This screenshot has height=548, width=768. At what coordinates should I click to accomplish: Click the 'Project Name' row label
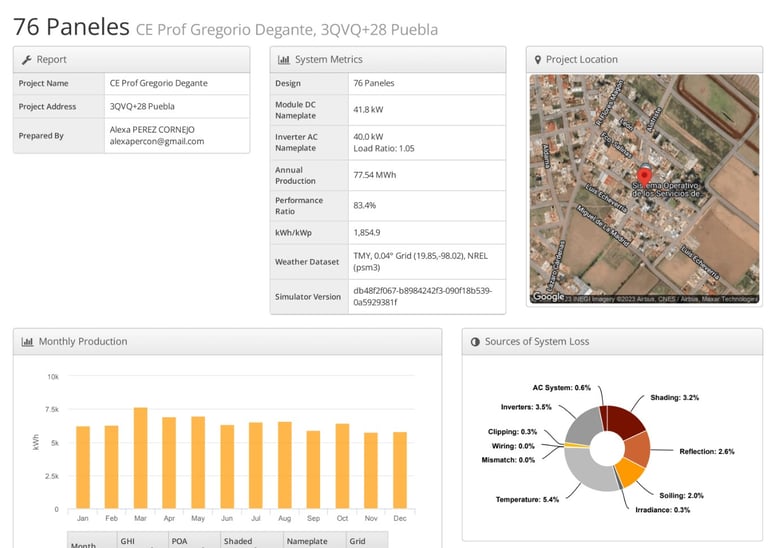coord(44,83)
